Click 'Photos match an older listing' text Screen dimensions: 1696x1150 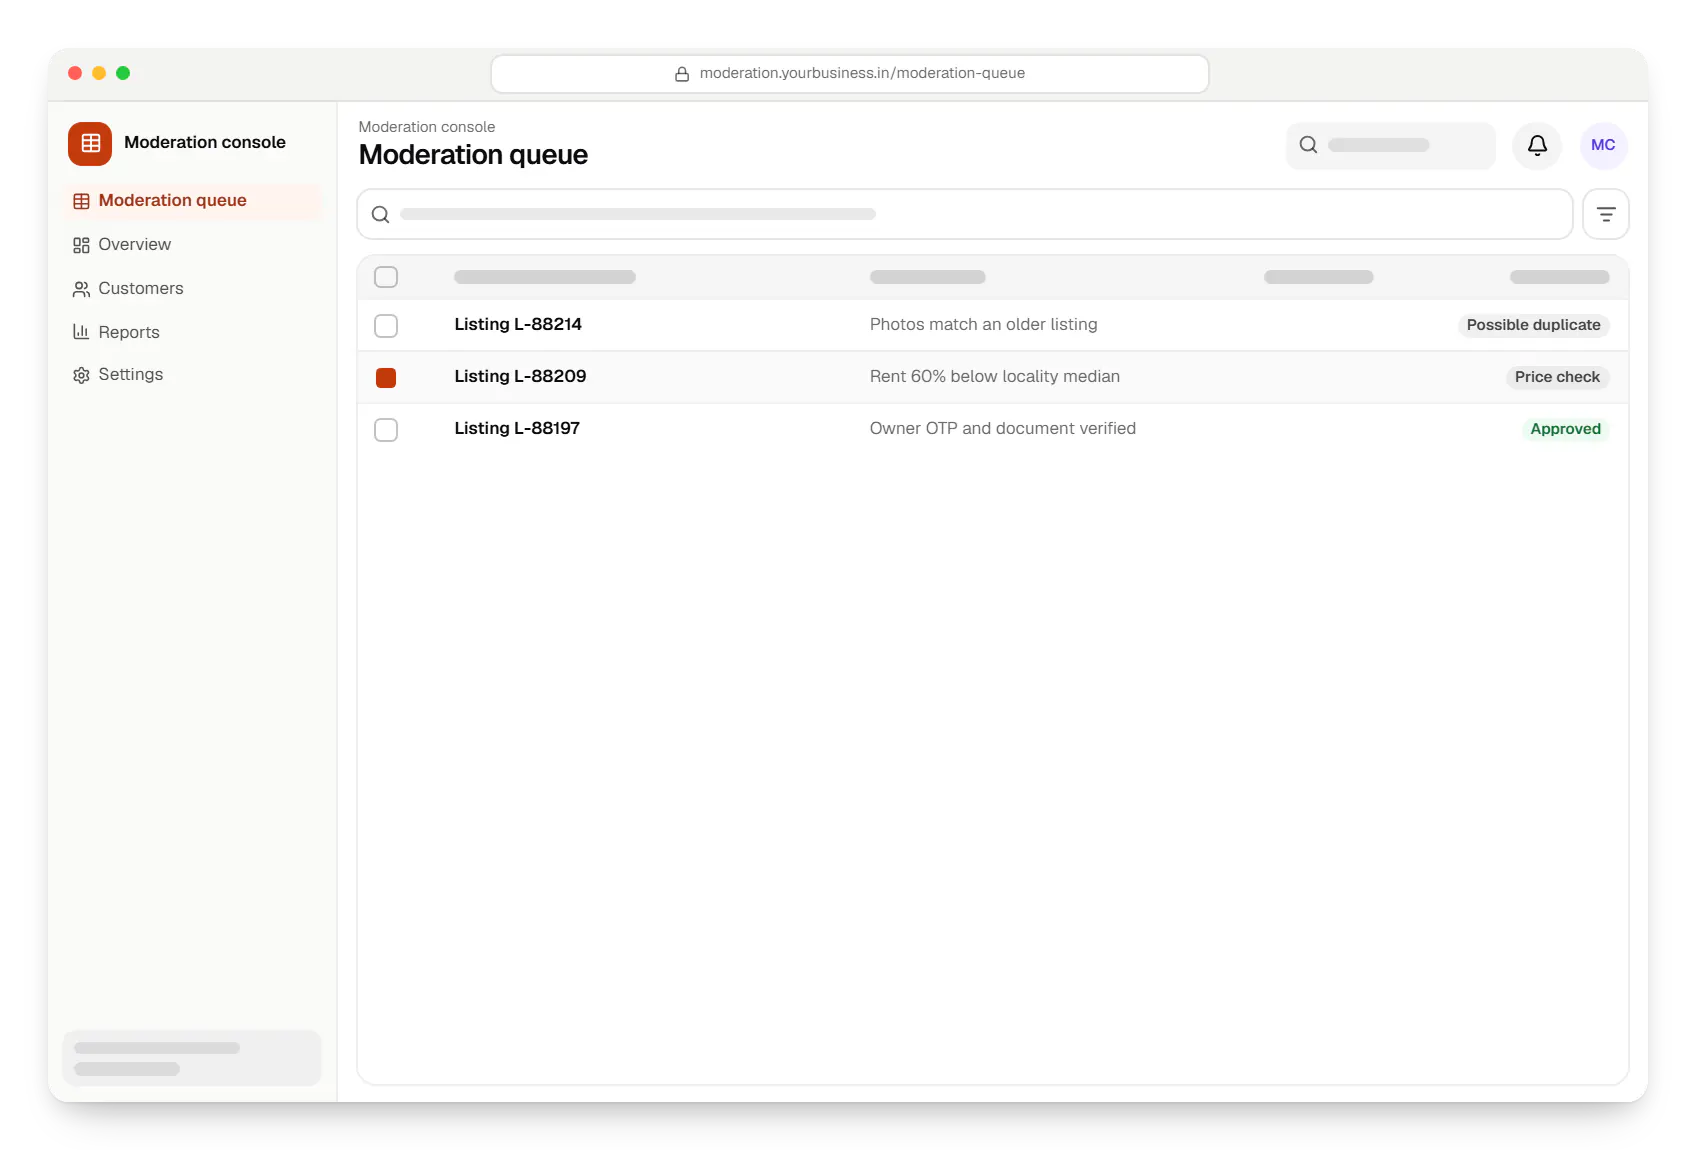pos(983,324)
